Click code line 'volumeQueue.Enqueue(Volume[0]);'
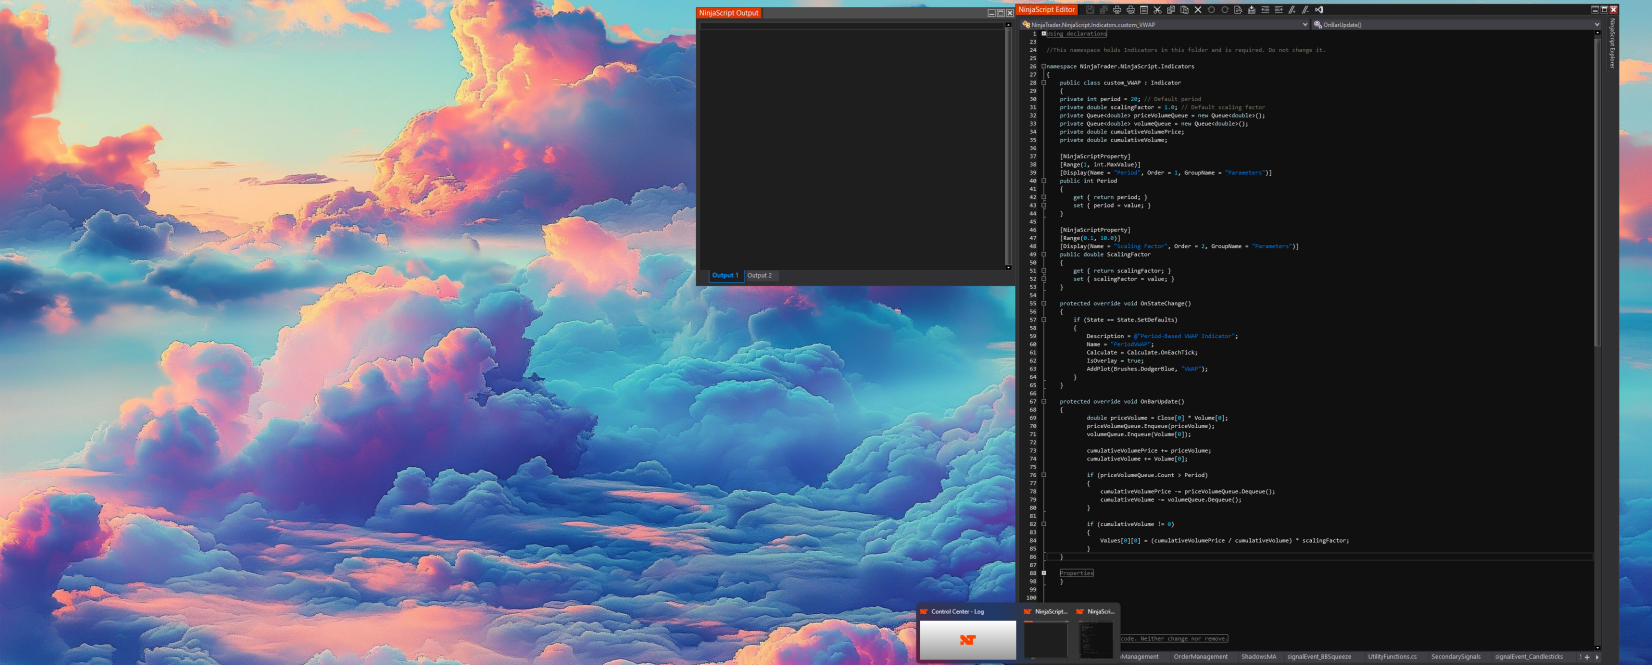The width and height of the screenshot is (1652, 665). (1139, 434)
